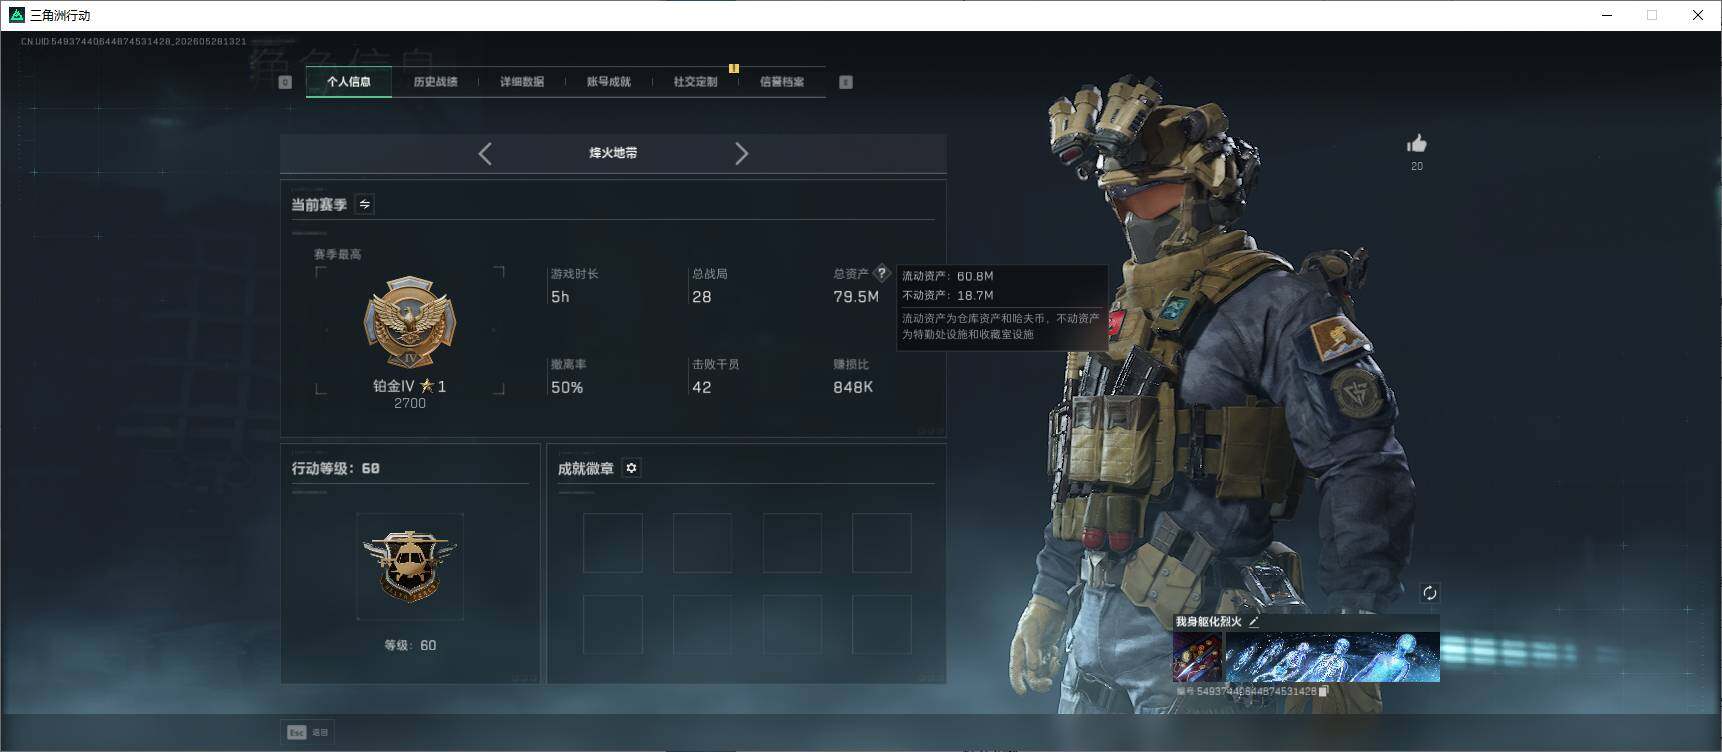
Task: Go to the 账号成就 tab
Action: pos(609,82)
